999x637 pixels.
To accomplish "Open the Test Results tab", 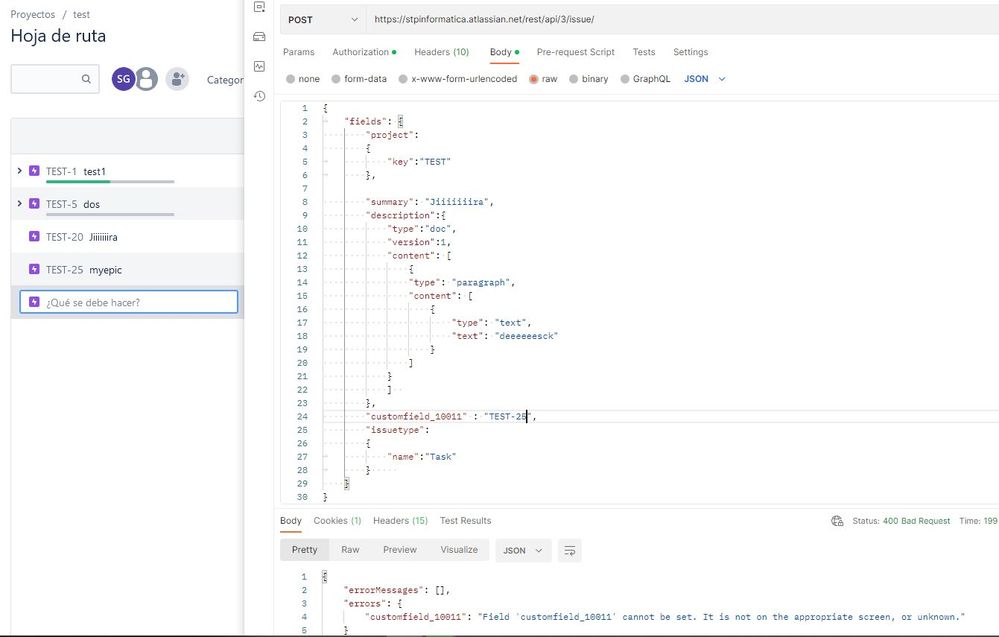I will pyautogui.click(x=465, y=520).
